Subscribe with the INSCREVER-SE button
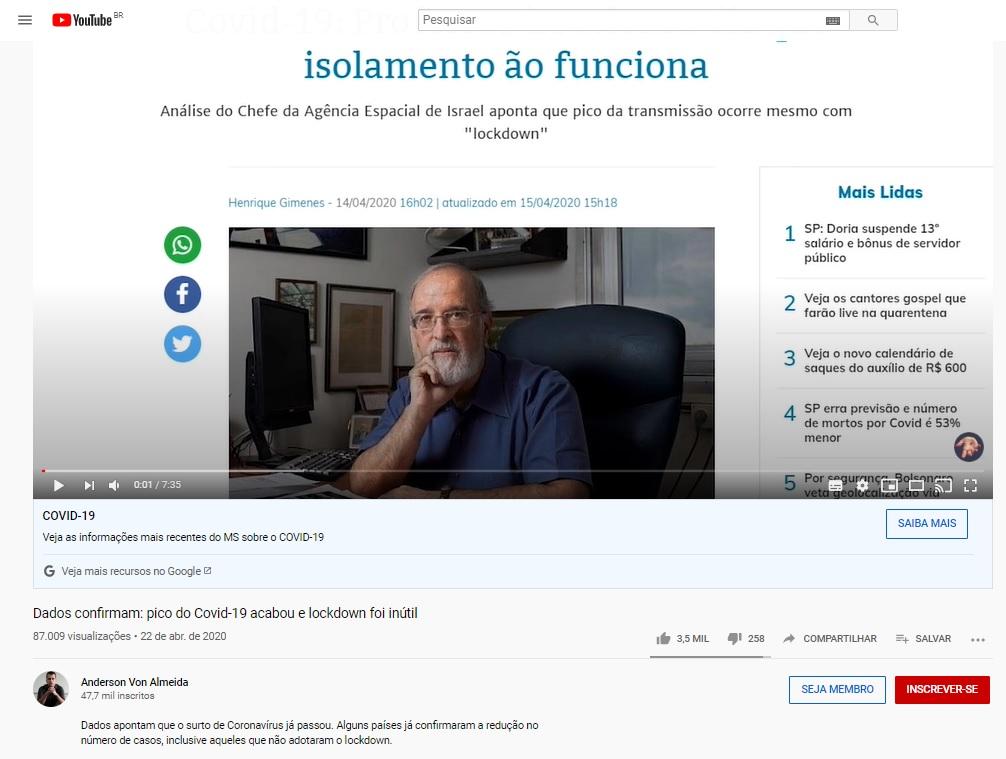This screenshot has width=1006, height=759. [942, 690]
